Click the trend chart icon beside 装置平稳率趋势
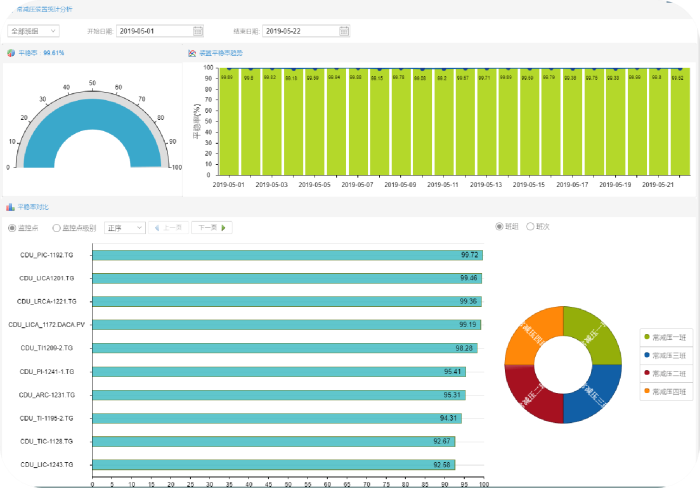This screenshot has width=700, height=488. 191,53
